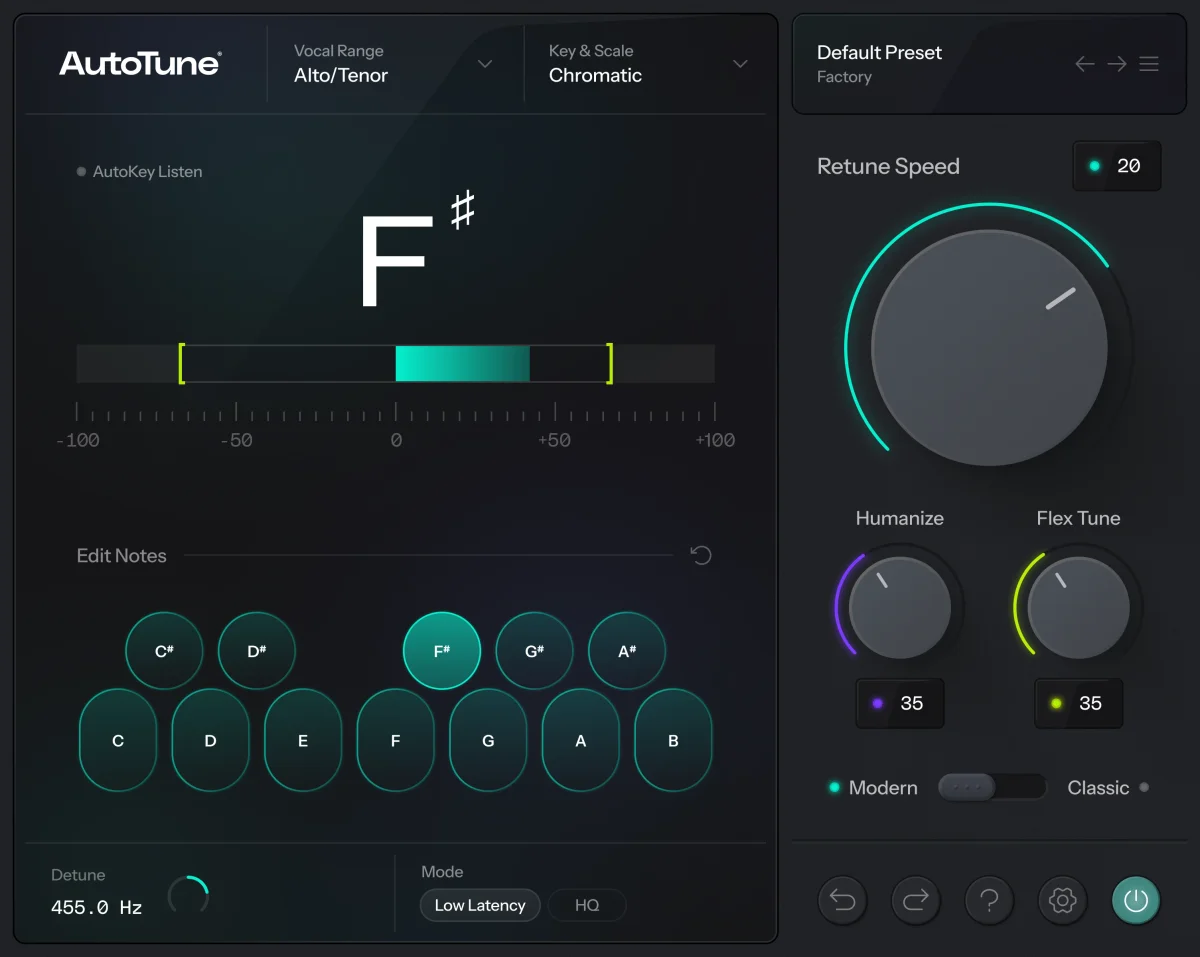Click the Humanize value field showing 35
The image size is (1200, 957).
click(x=900, y=703)
